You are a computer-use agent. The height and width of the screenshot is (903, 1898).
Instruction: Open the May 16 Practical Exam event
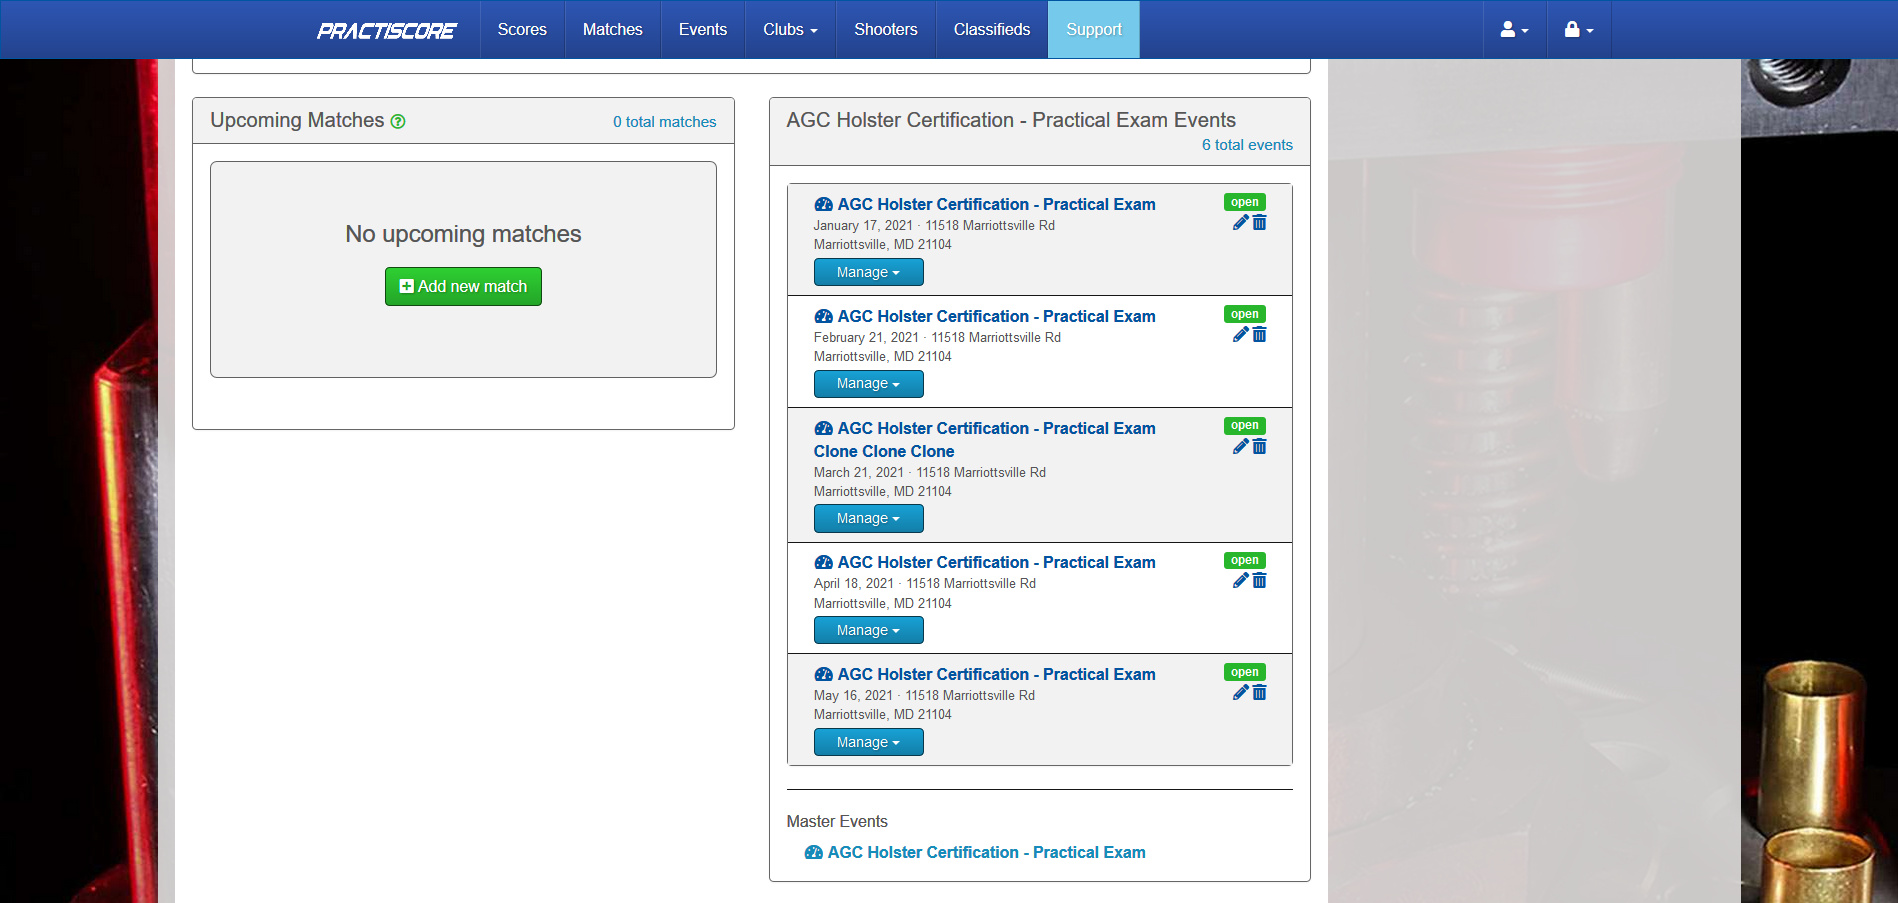(985, 674)
